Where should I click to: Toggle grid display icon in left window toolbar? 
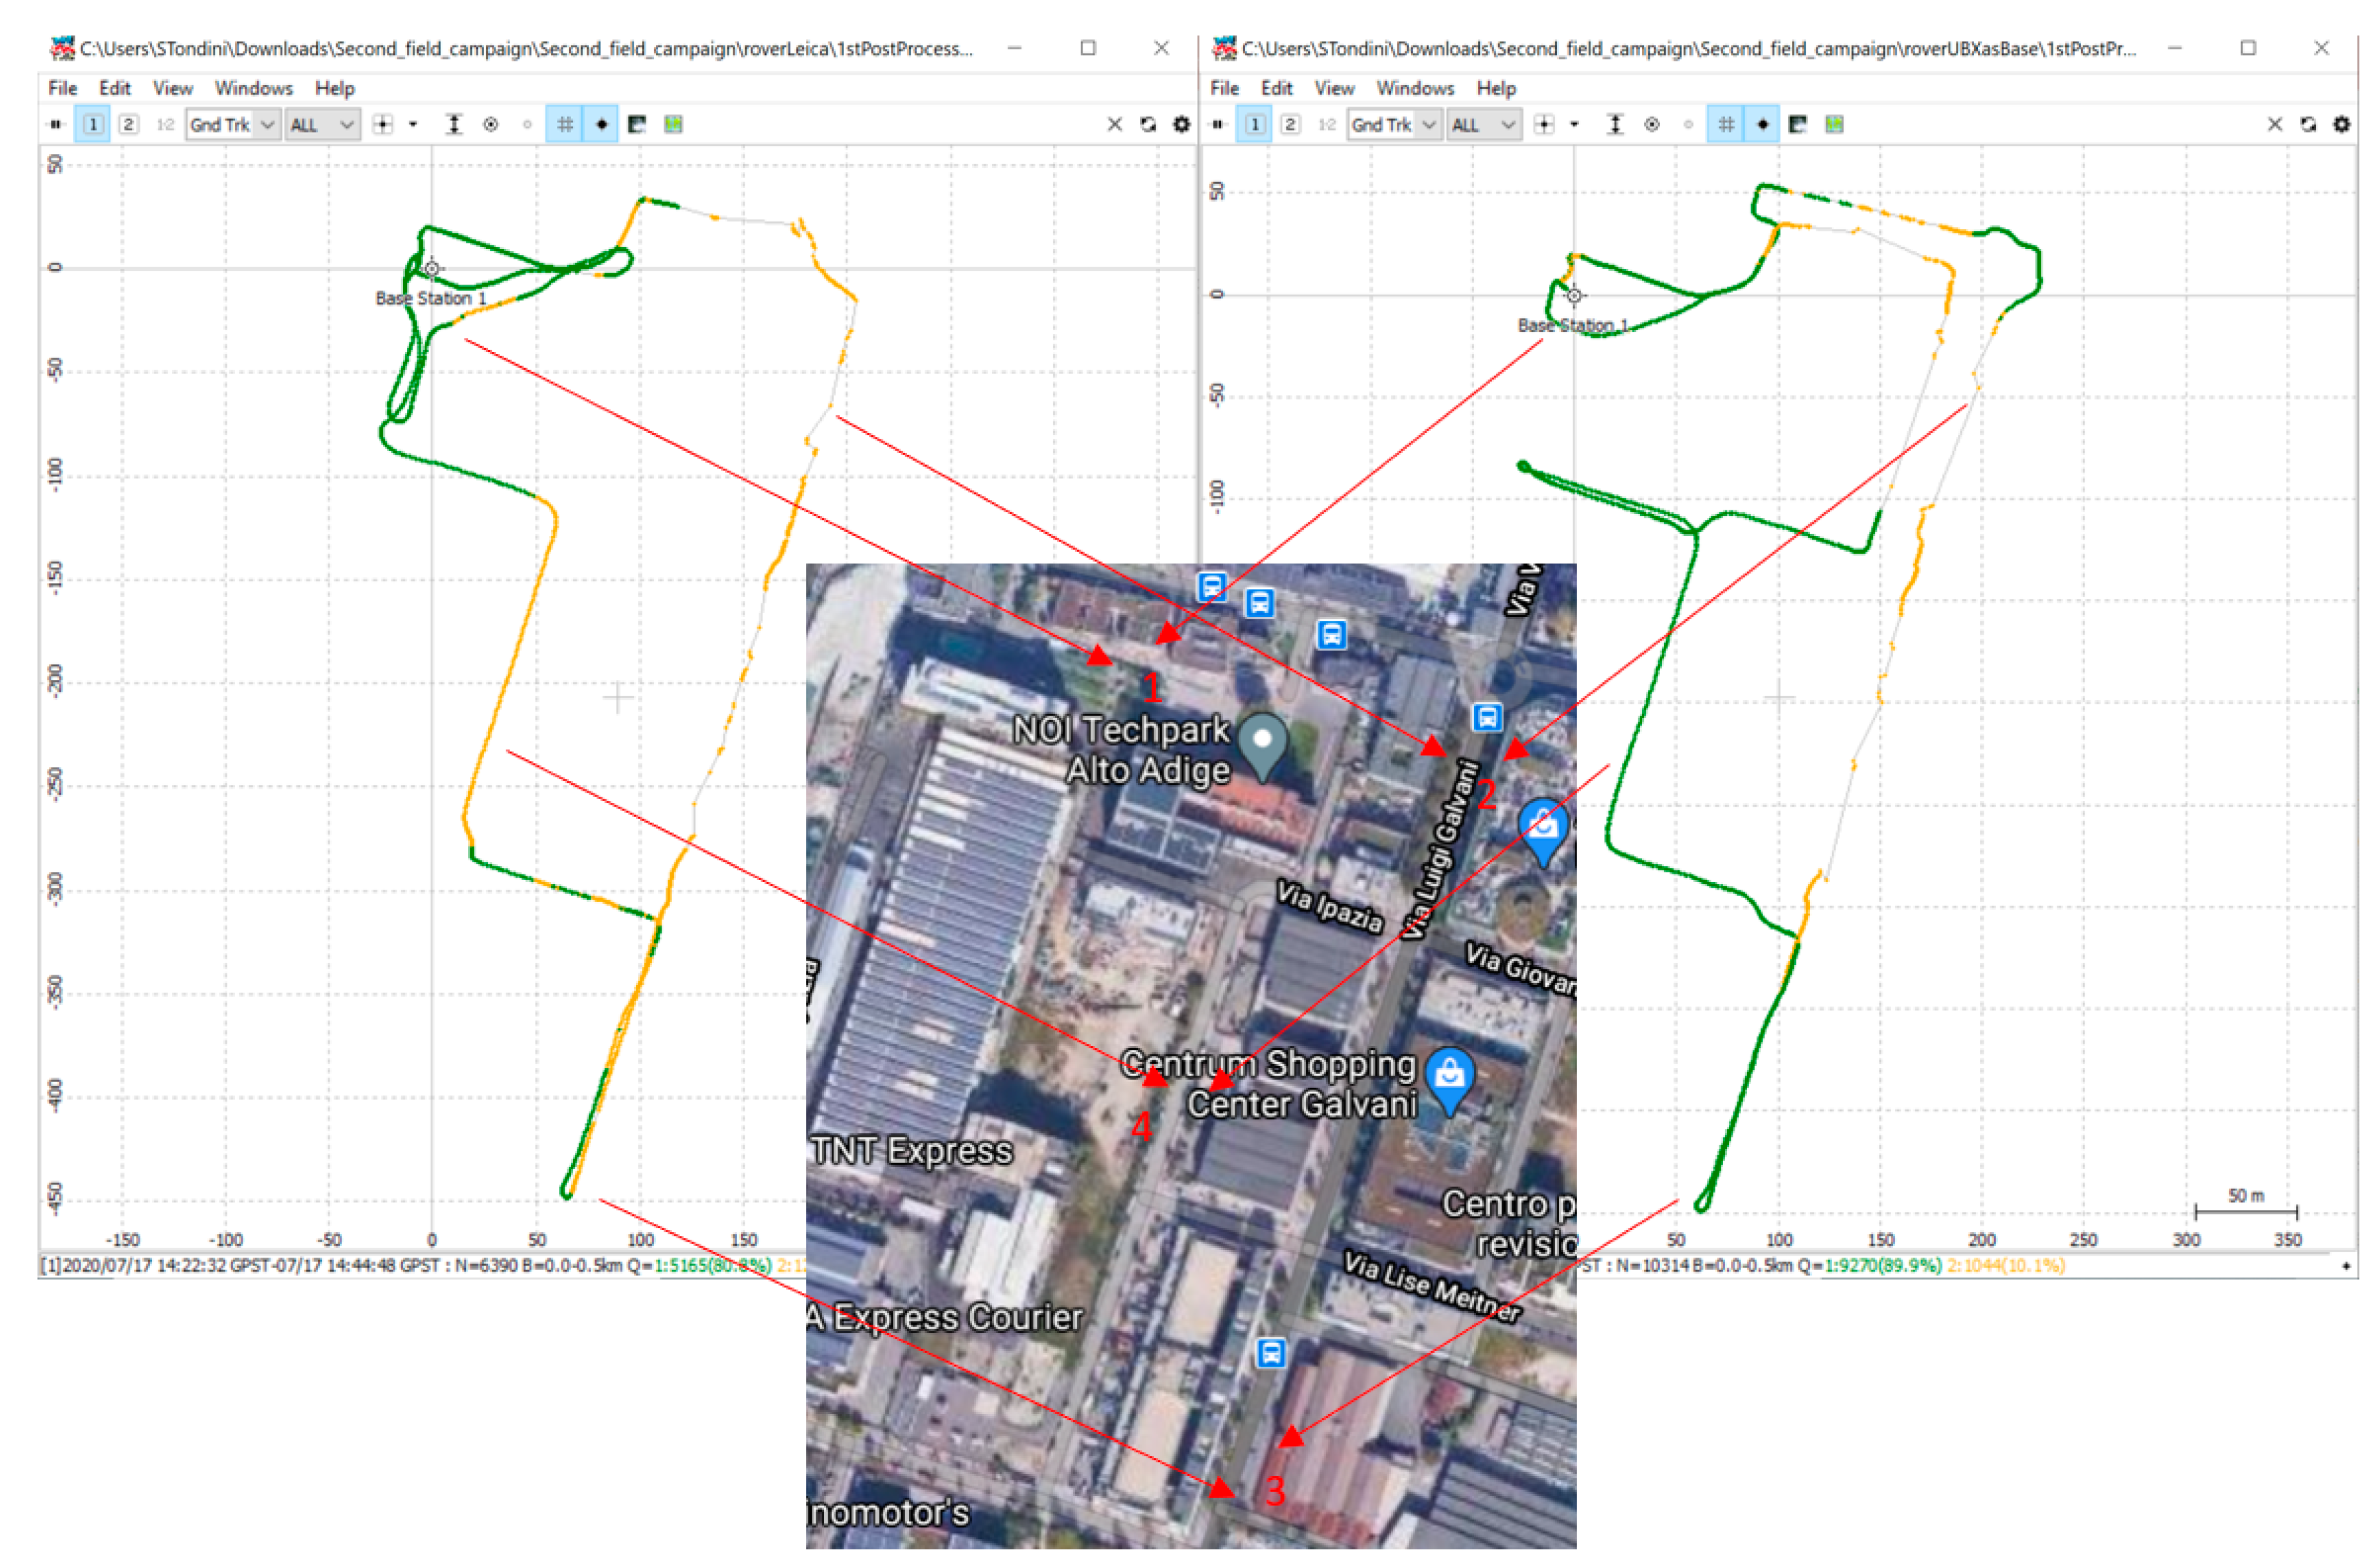(x=565, y=125)
